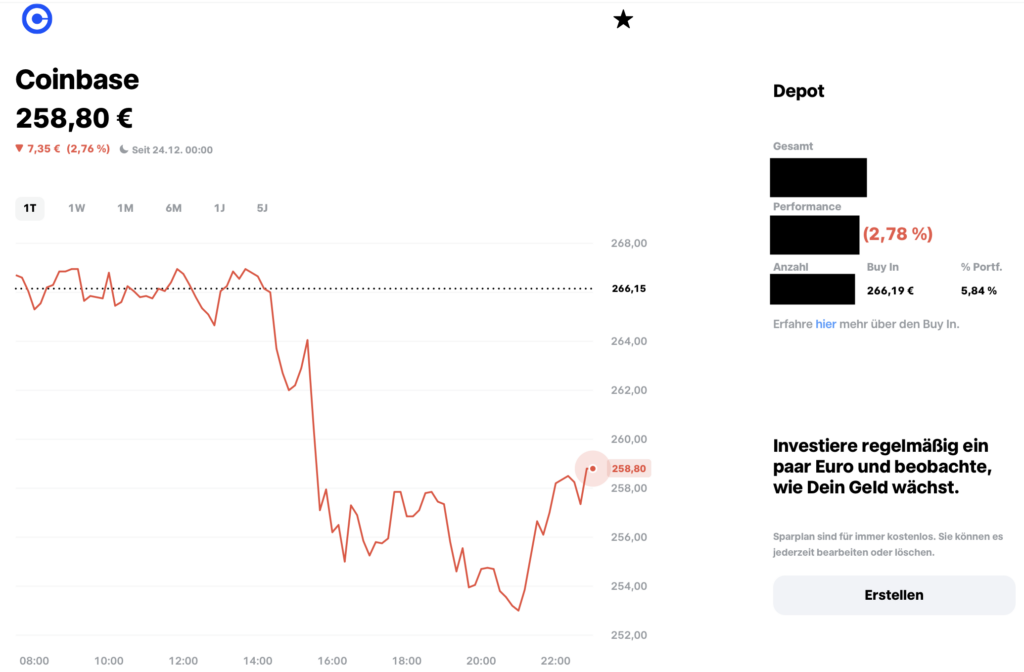The width and height of the screenshot is (1024, 672).
Task: Click the 258,80 price label on axis
Action: click(x=629, y=468)
